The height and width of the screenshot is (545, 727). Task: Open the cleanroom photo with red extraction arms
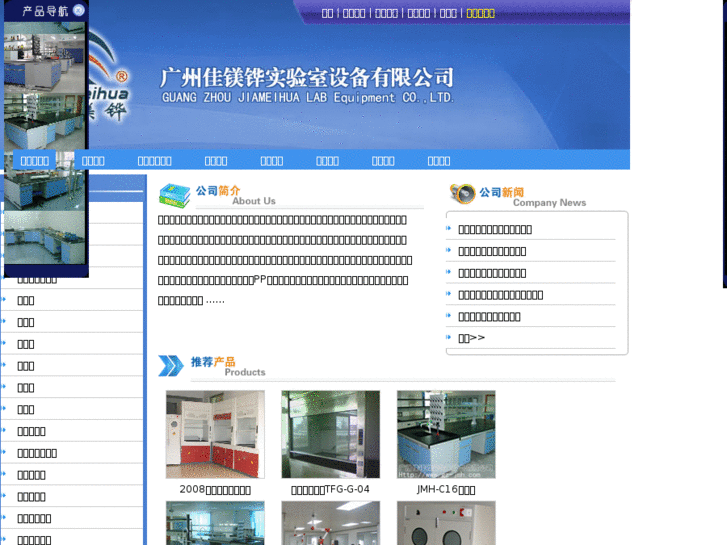[331, 523]
